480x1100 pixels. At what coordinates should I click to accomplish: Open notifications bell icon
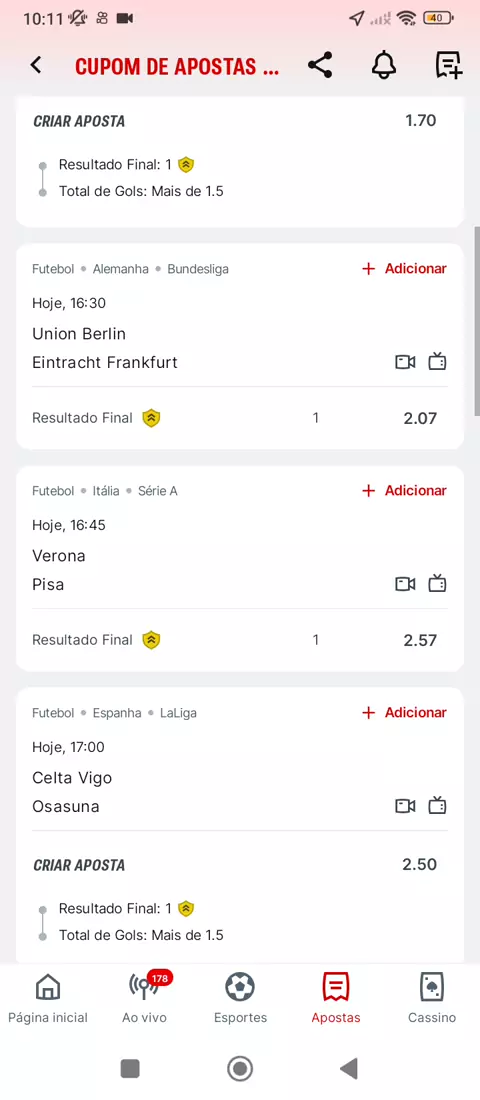[x=383, y=65]
